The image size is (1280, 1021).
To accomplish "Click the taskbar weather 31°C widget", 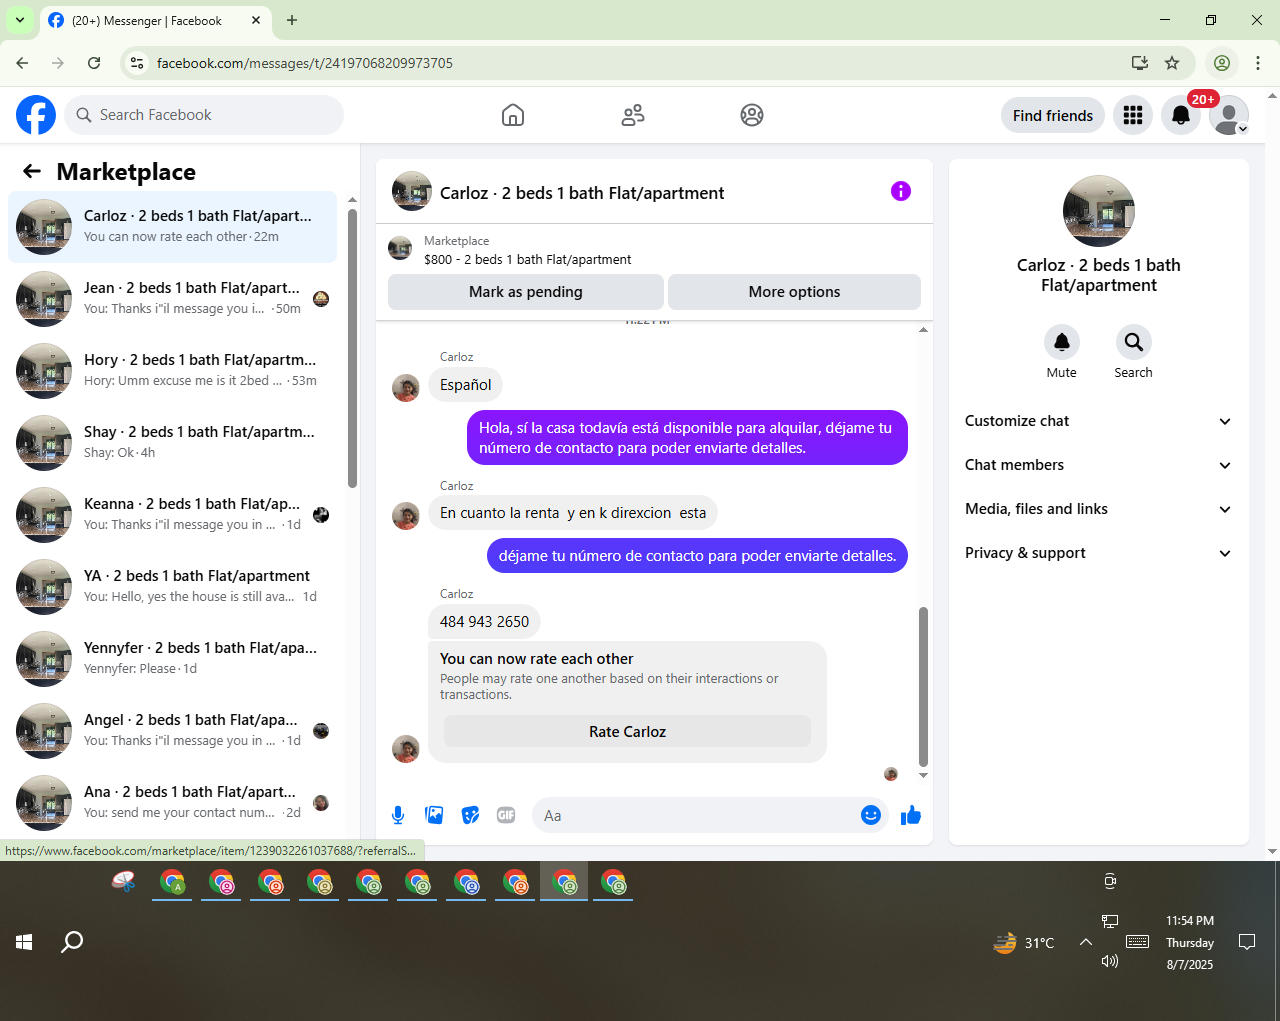I will click(1024, 942).
